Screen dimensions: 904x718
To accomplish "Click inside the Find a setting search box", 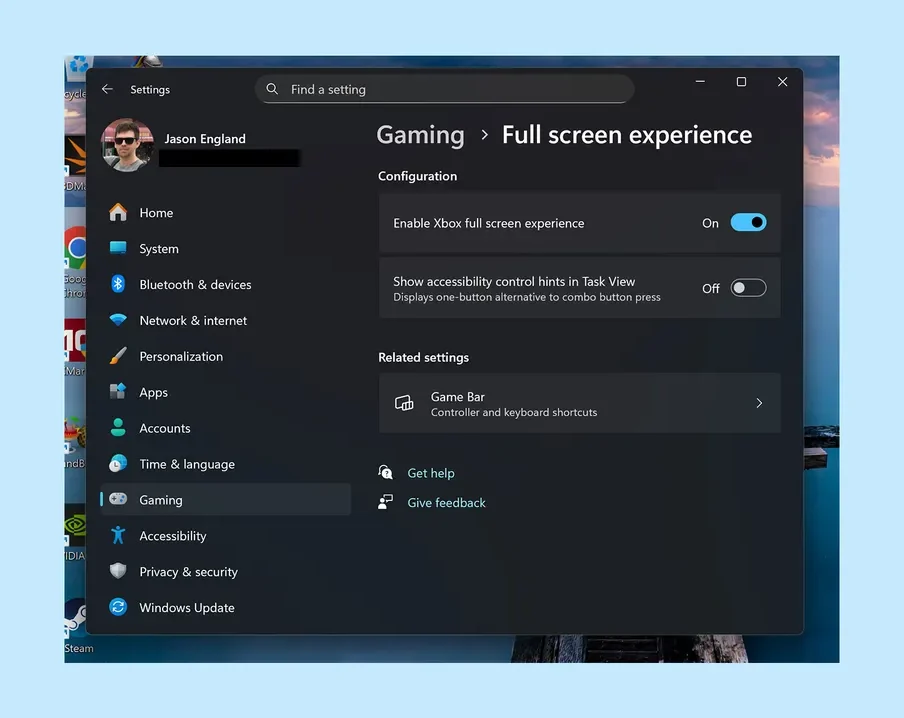I will [x=444, y=88].
